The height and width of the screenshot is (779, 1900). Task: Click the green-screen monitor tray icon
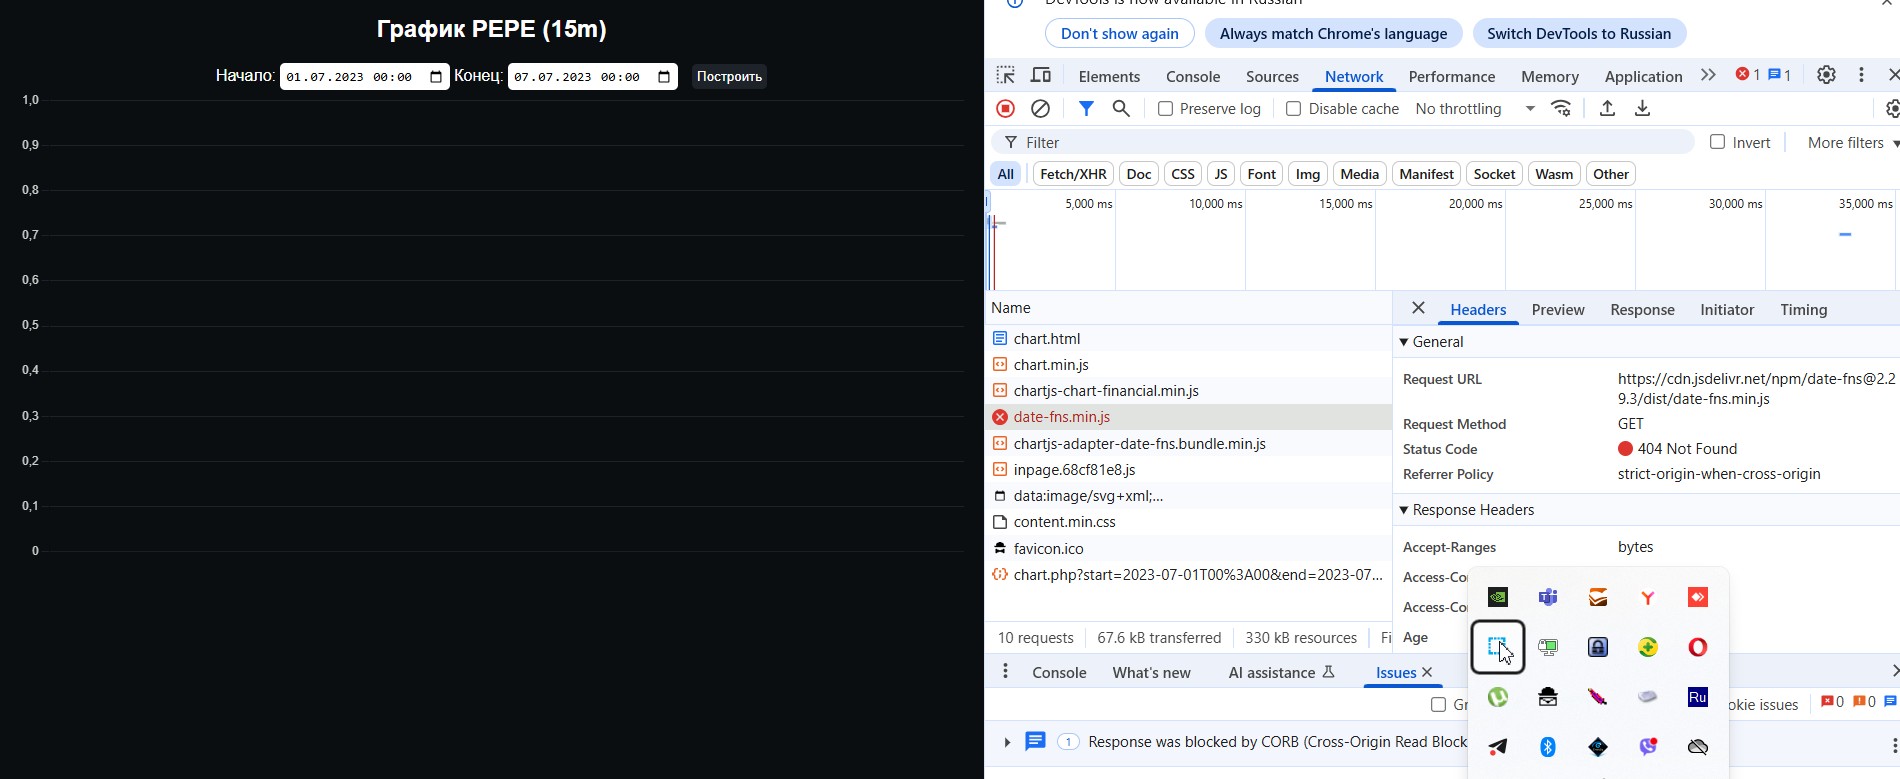coord(1548,647)
